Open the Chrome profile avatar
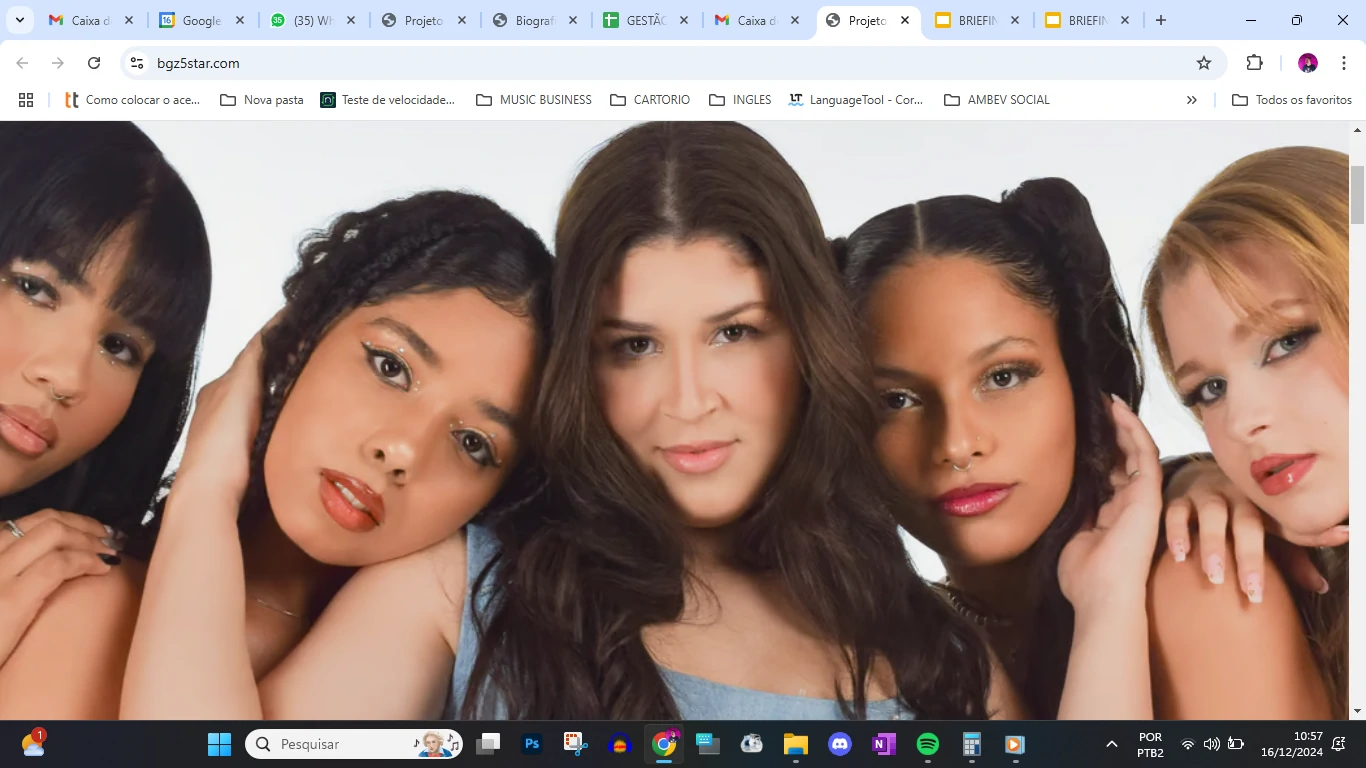 point(1308,63)
